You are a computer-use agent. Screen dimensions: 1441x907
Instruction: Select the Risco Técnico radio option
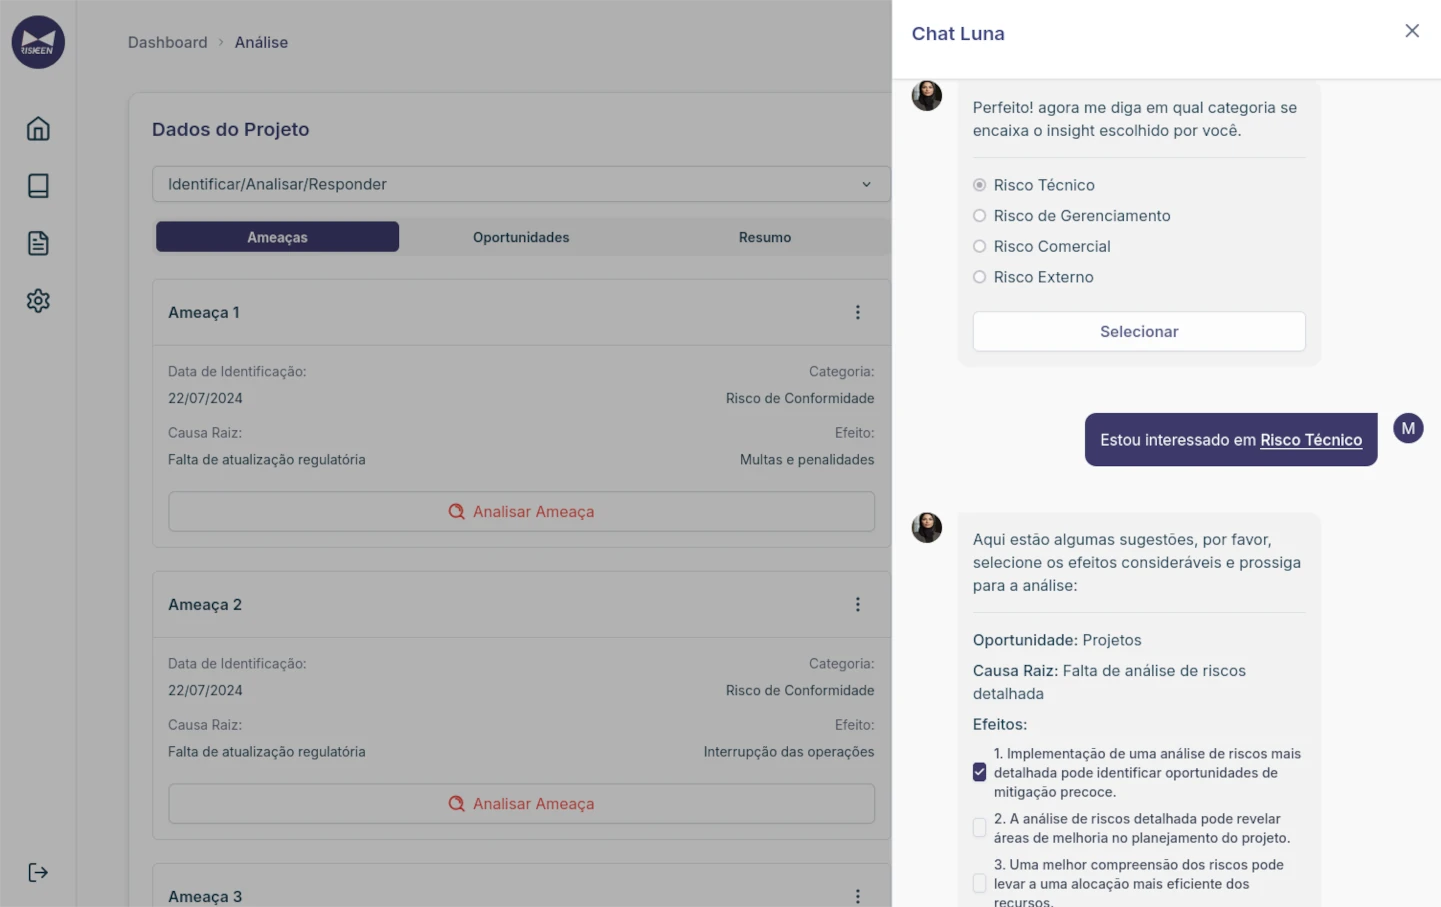click(979, 185)
